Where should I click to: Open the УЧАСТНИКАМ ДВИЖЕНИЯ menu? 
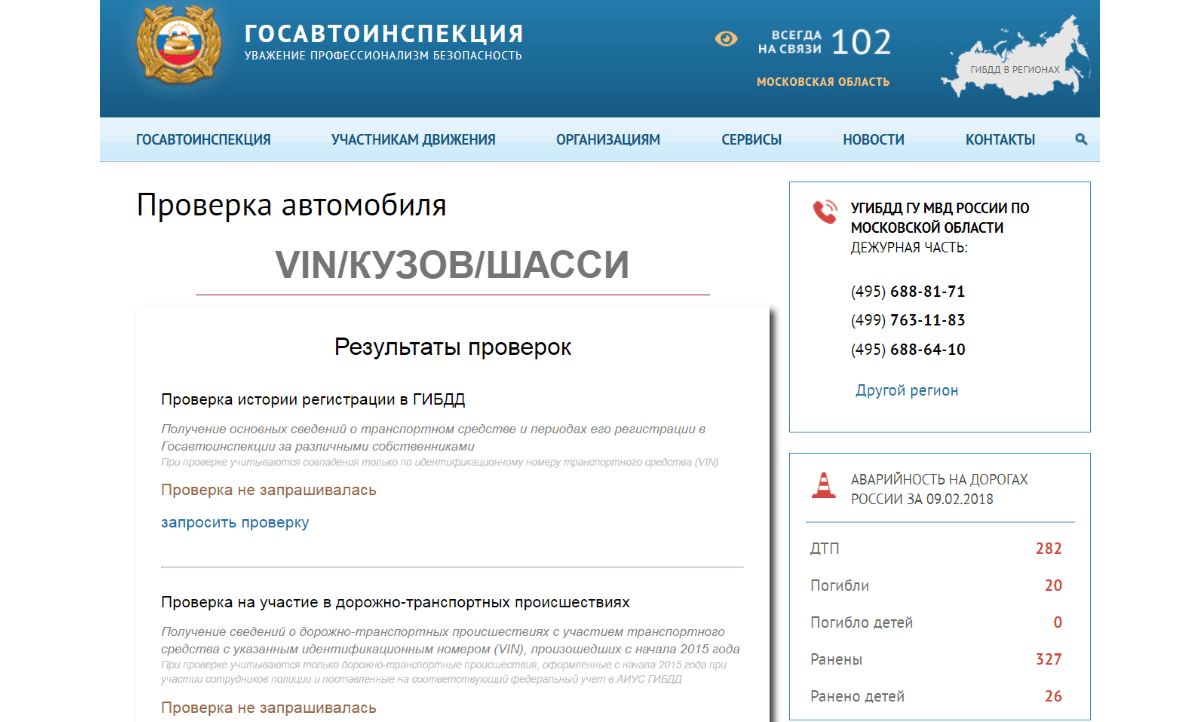coord(412,139)
